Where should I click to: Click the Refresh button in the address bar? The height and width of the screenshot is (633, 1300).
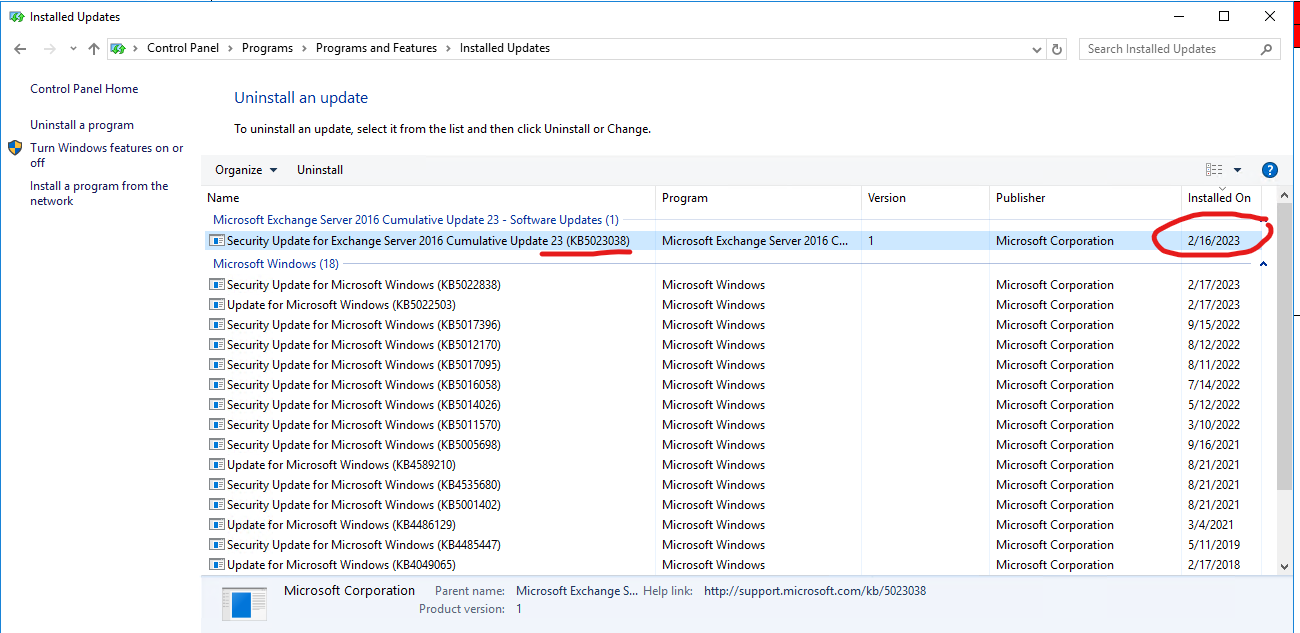[1057, 48]
